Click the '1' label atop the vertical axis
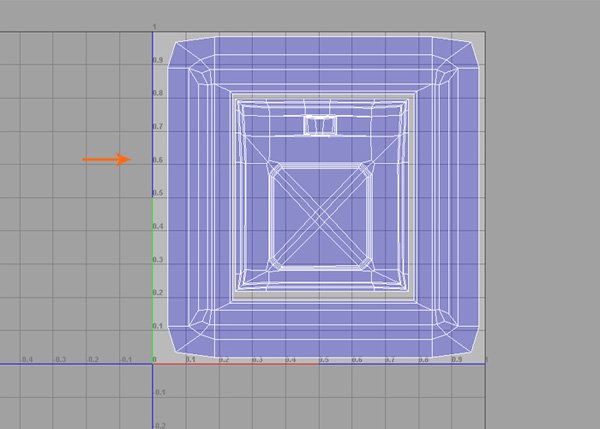Screen dimensions: 600x429 coord(154,27)
